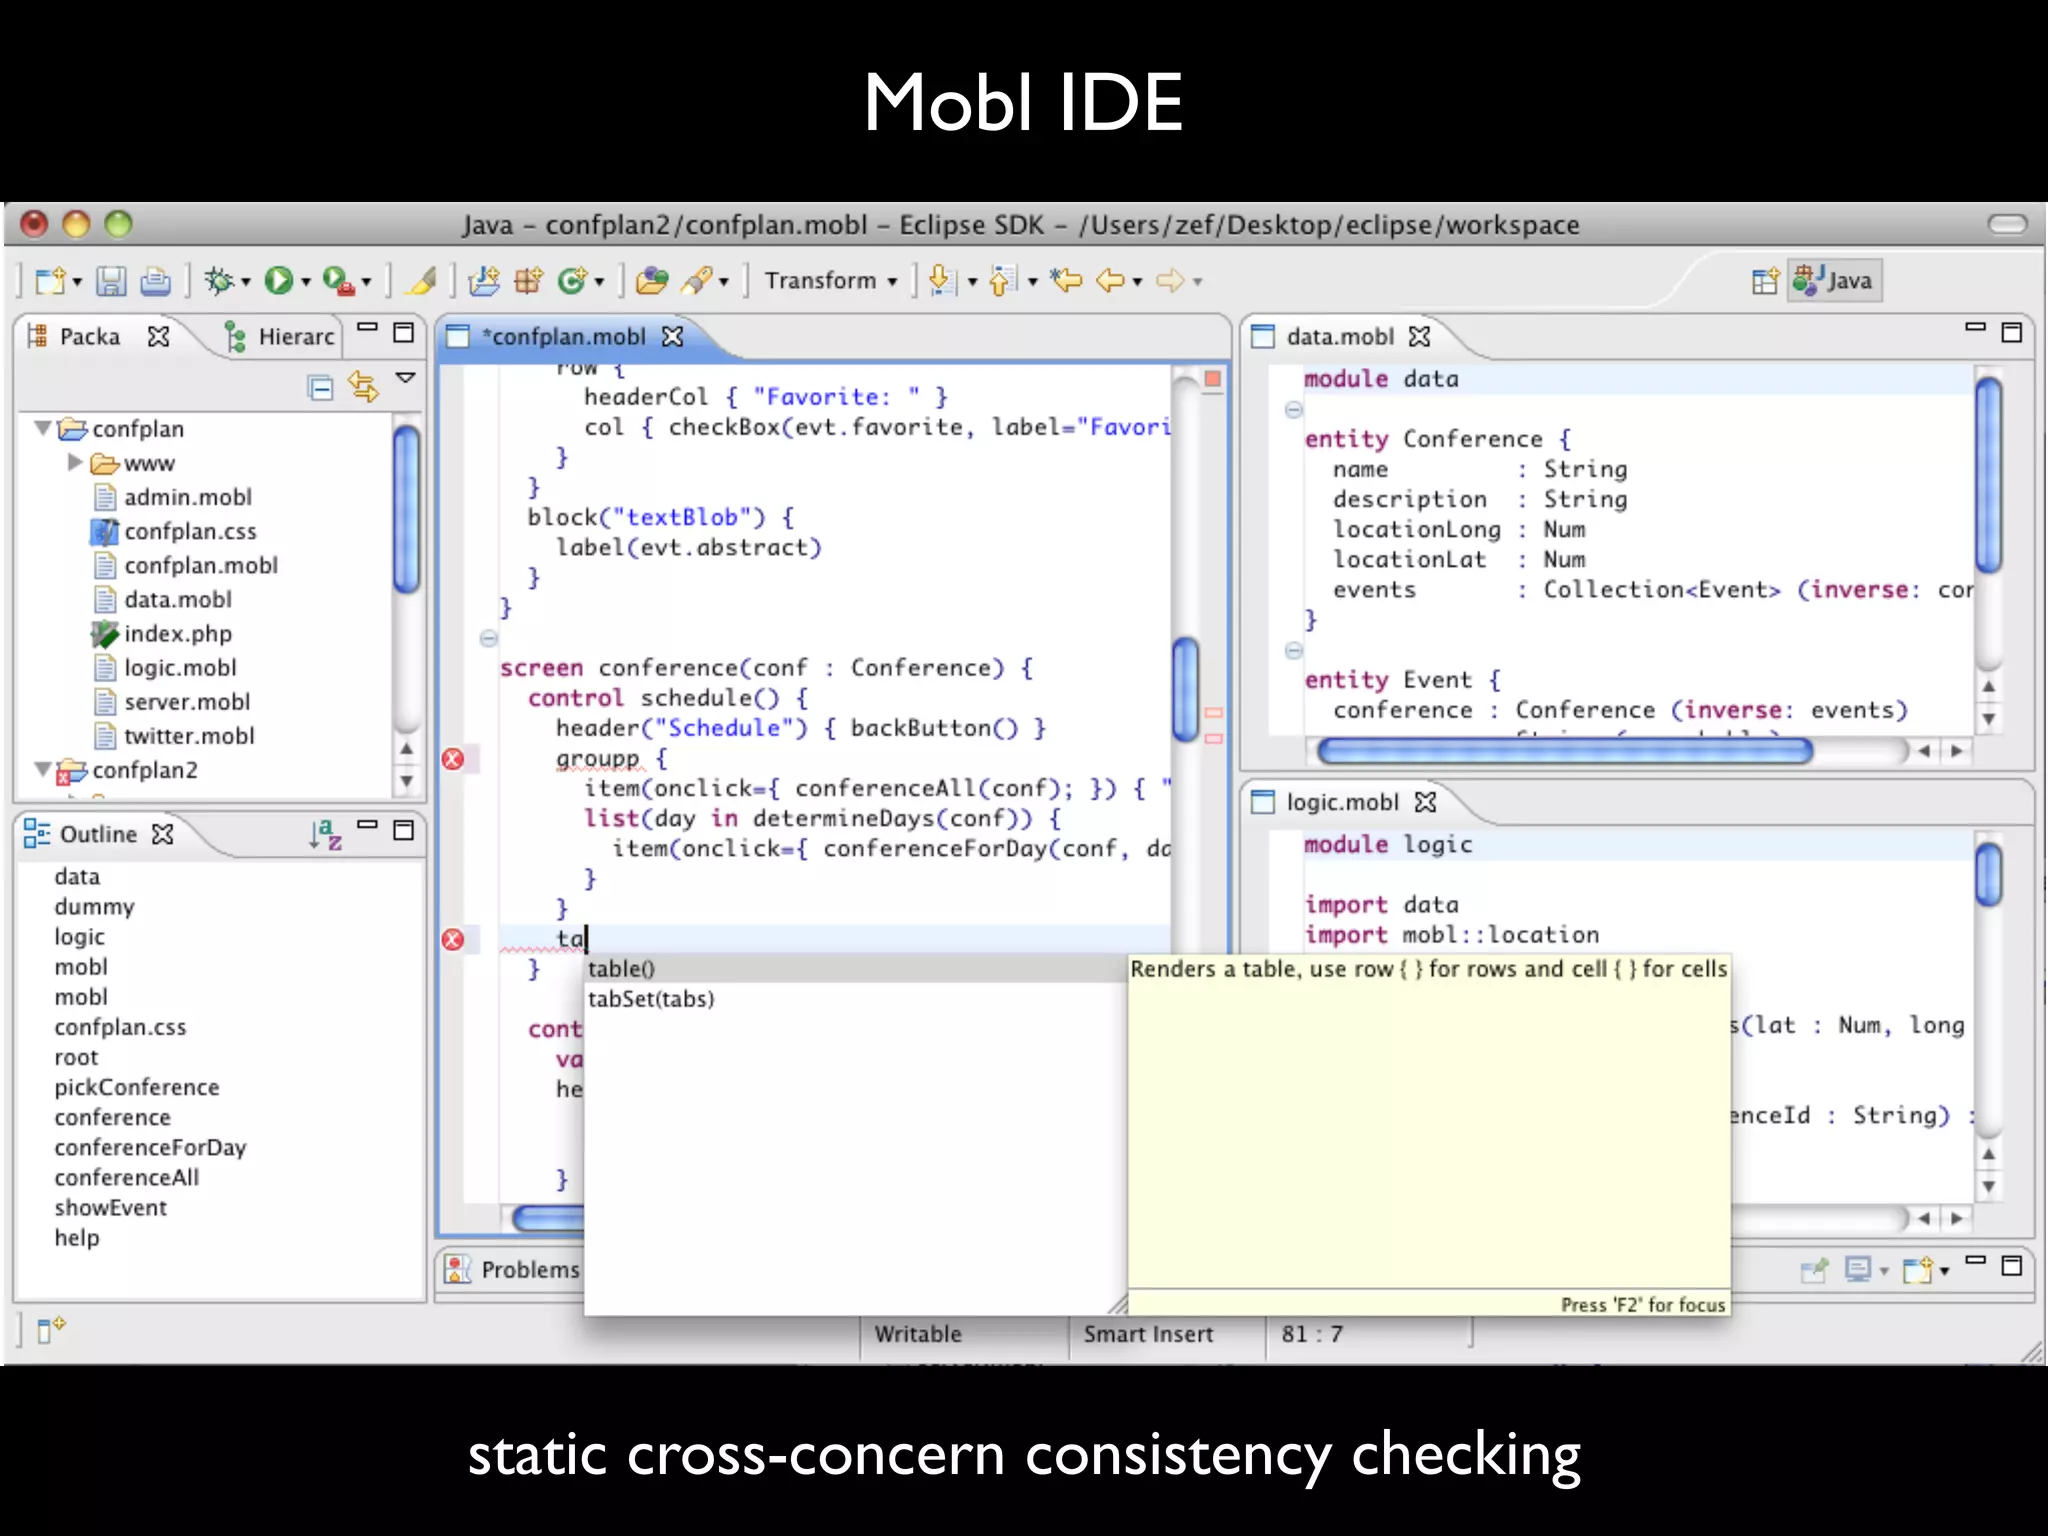Image resolution: width=2048 pixels, height=1536 pixels.
Task: Go to the next annotation arrow icon
Action: (941, 281)
